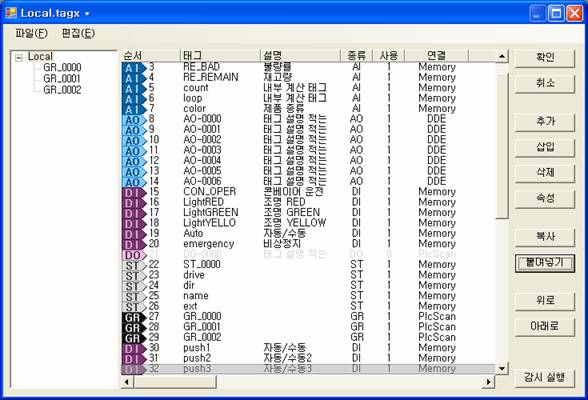The height and width of the screenshot is (400, 588).
Task: Click the 감시 실행 button
Action: (x=544, y=378)
